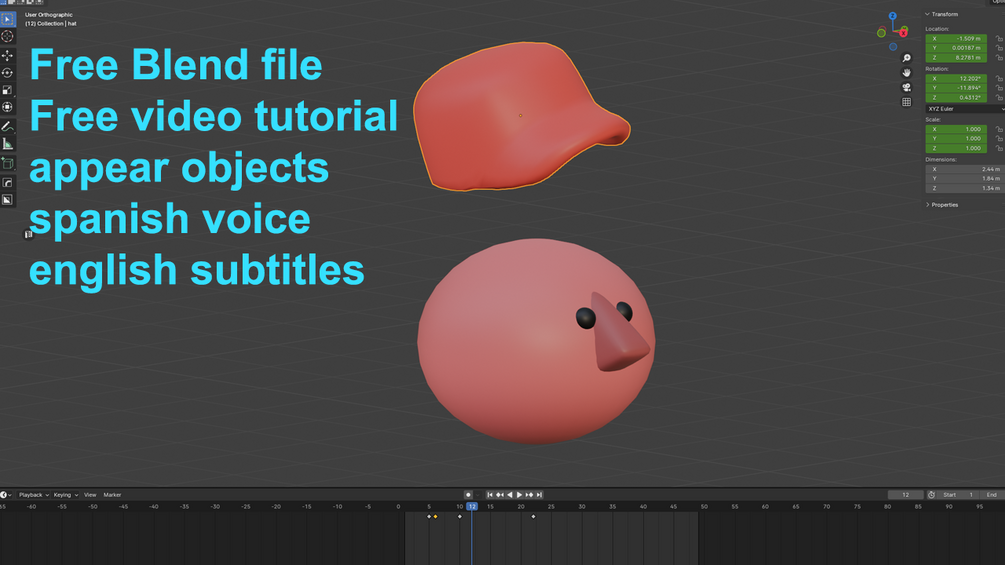
Task: Choose the Rotate tool
Action: pos(8,73)
